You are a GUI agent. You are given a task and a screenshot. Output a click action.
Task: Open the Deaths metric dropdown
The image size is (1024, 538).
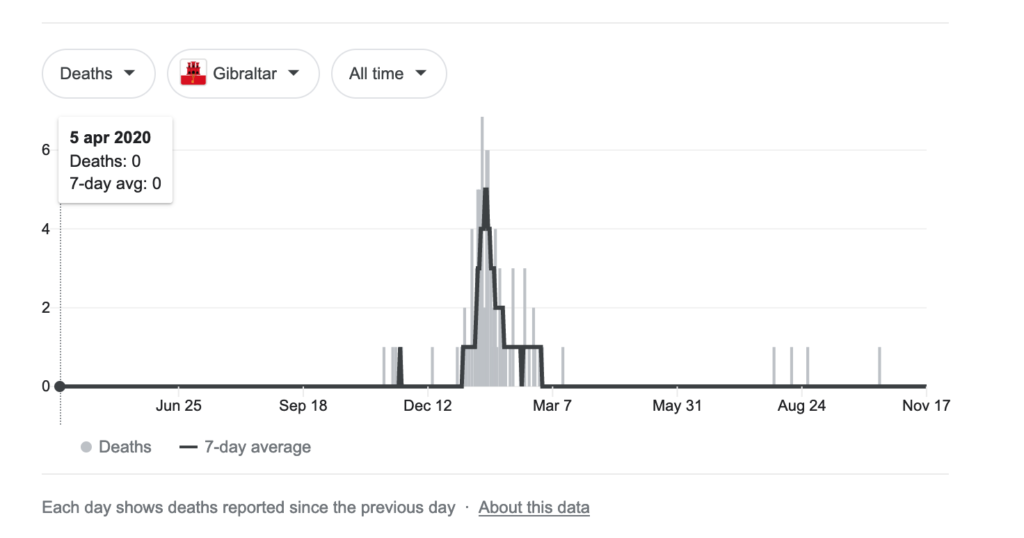click(x=98, y=74)
